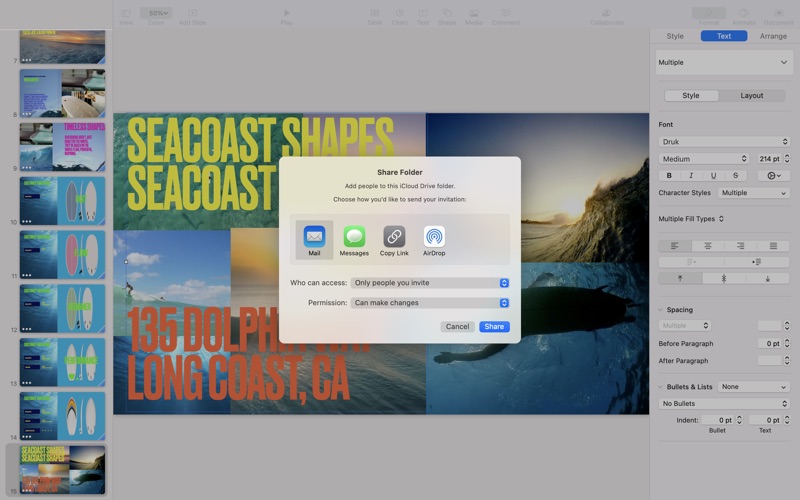Open the Druk font family dropdown
Screen dimensions: 800x500
coord(724,142)
